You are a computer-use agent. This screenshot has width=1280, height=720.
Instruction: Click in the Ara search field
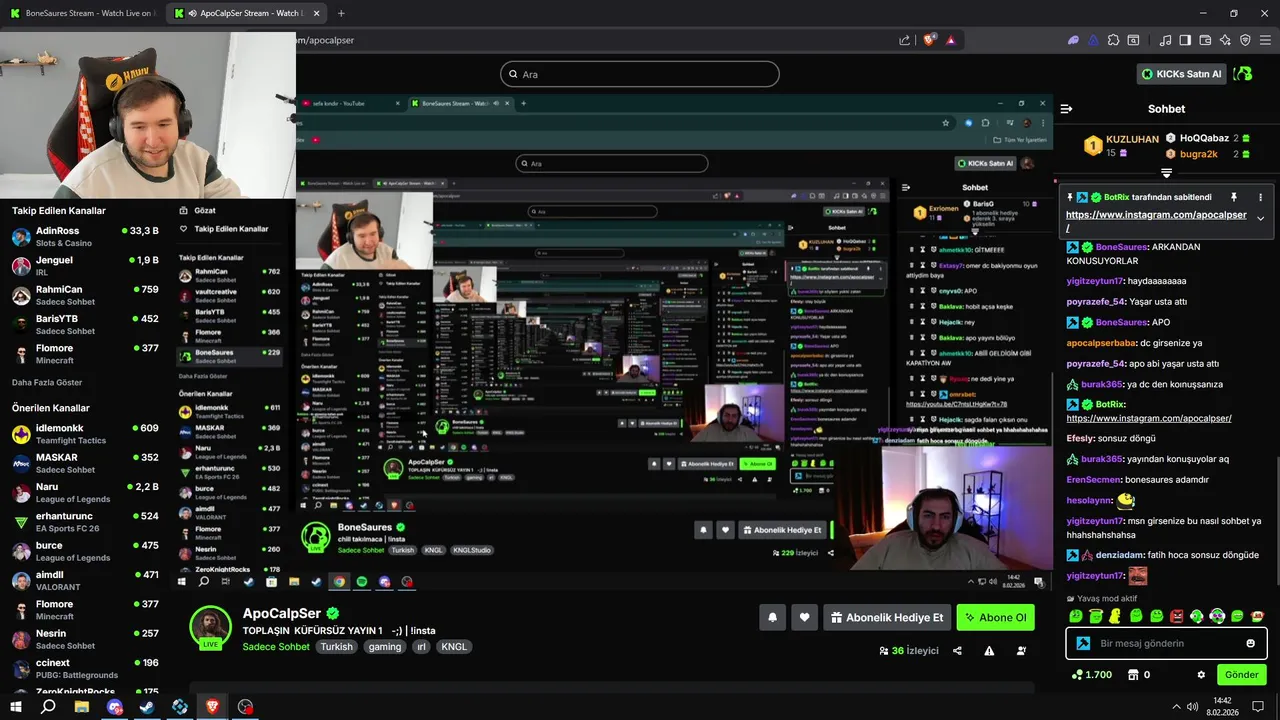click(x=640, y=74)
